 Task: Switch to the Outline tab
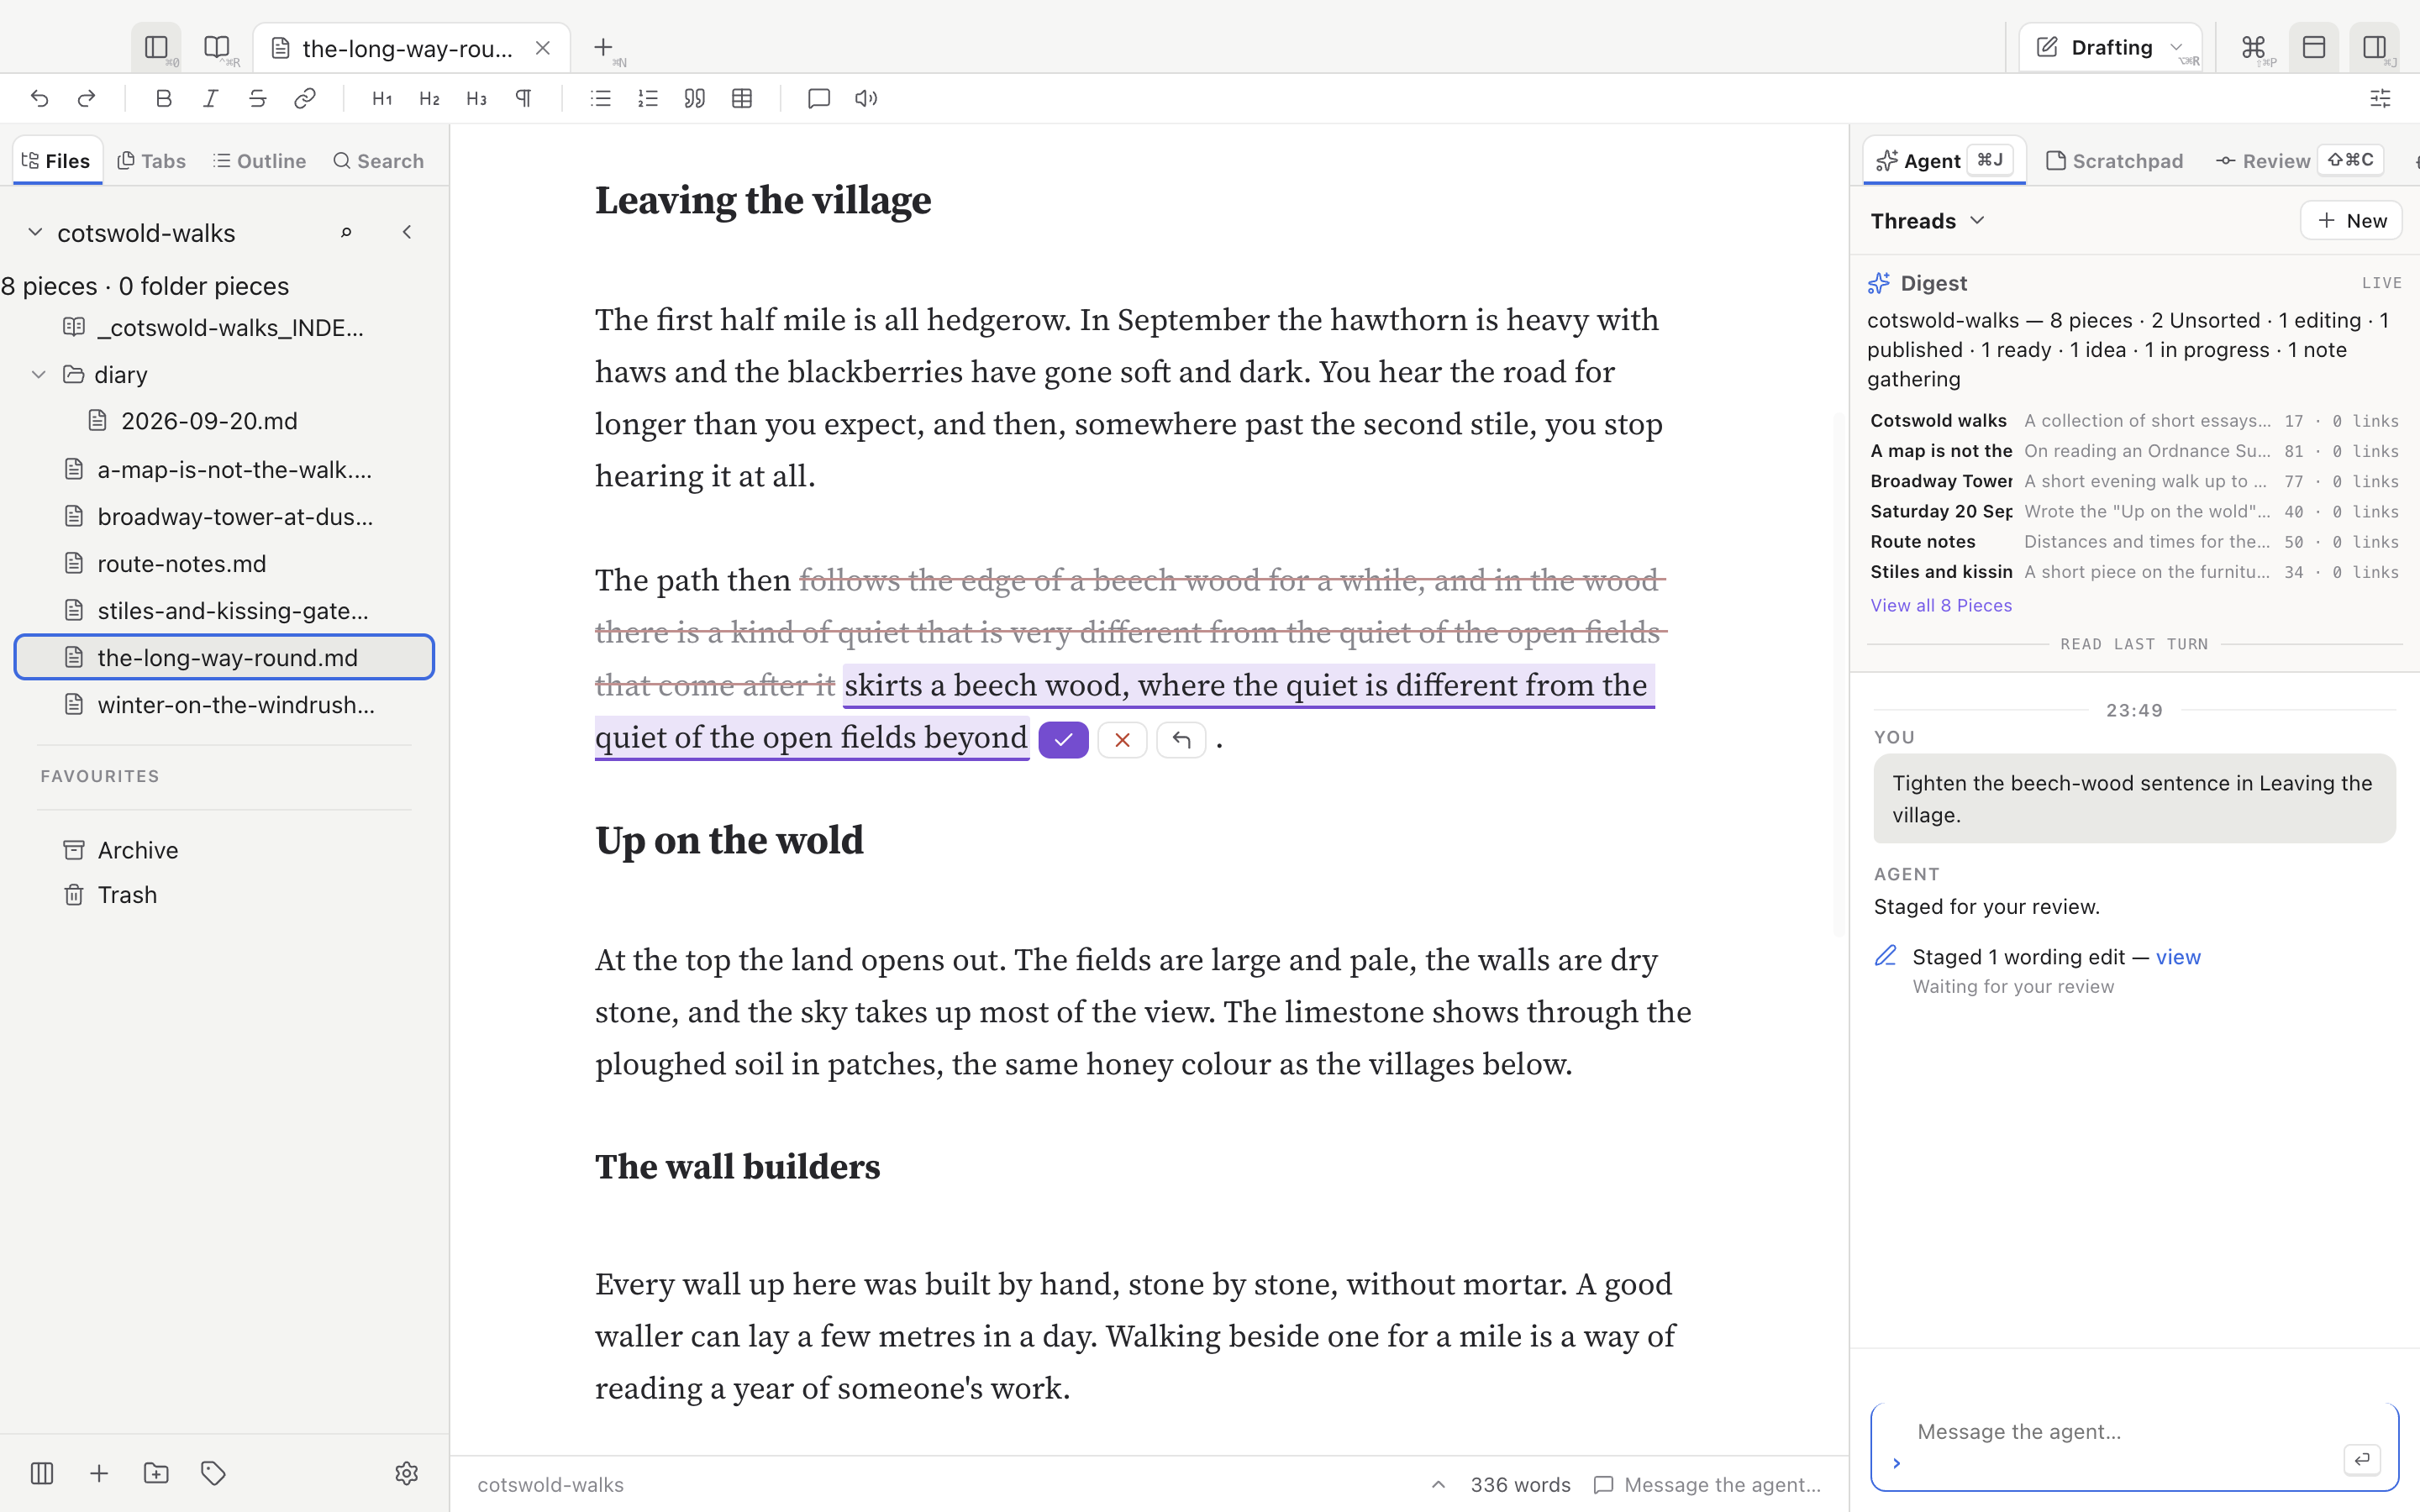click(x=260, y=161)
